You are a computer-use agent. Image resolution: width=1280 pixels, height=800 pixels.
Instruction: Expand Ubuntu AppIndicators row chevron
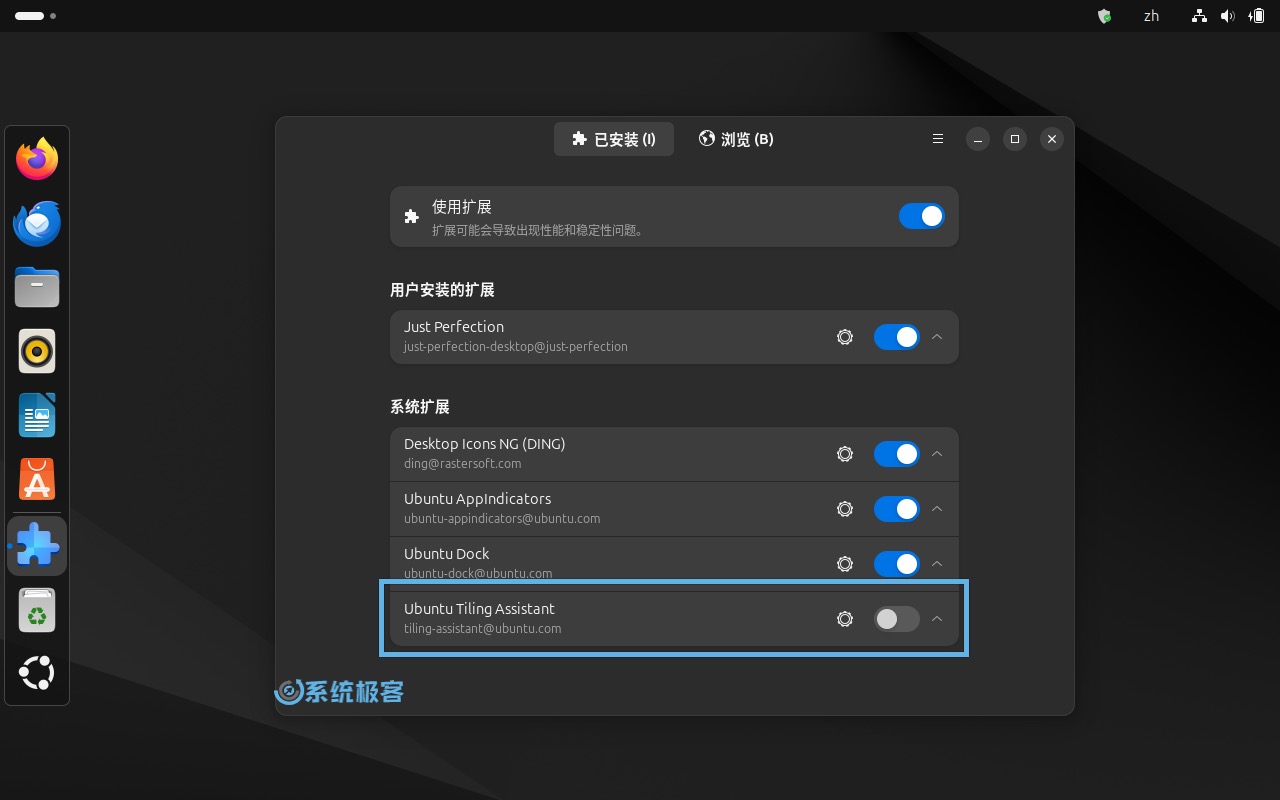[937, 509]
